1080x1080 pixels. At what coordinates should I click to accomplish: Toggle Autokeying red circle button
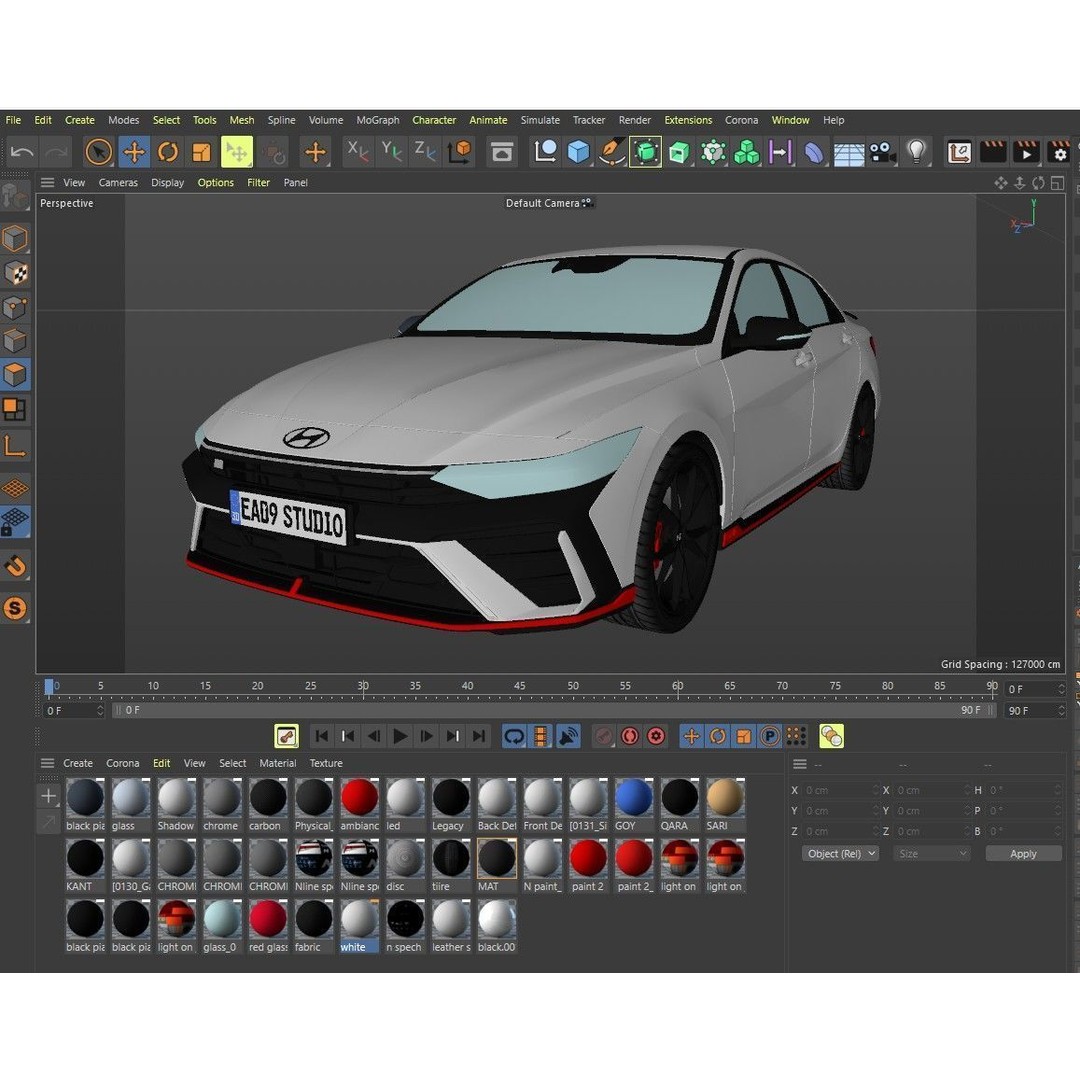point(630,736)
